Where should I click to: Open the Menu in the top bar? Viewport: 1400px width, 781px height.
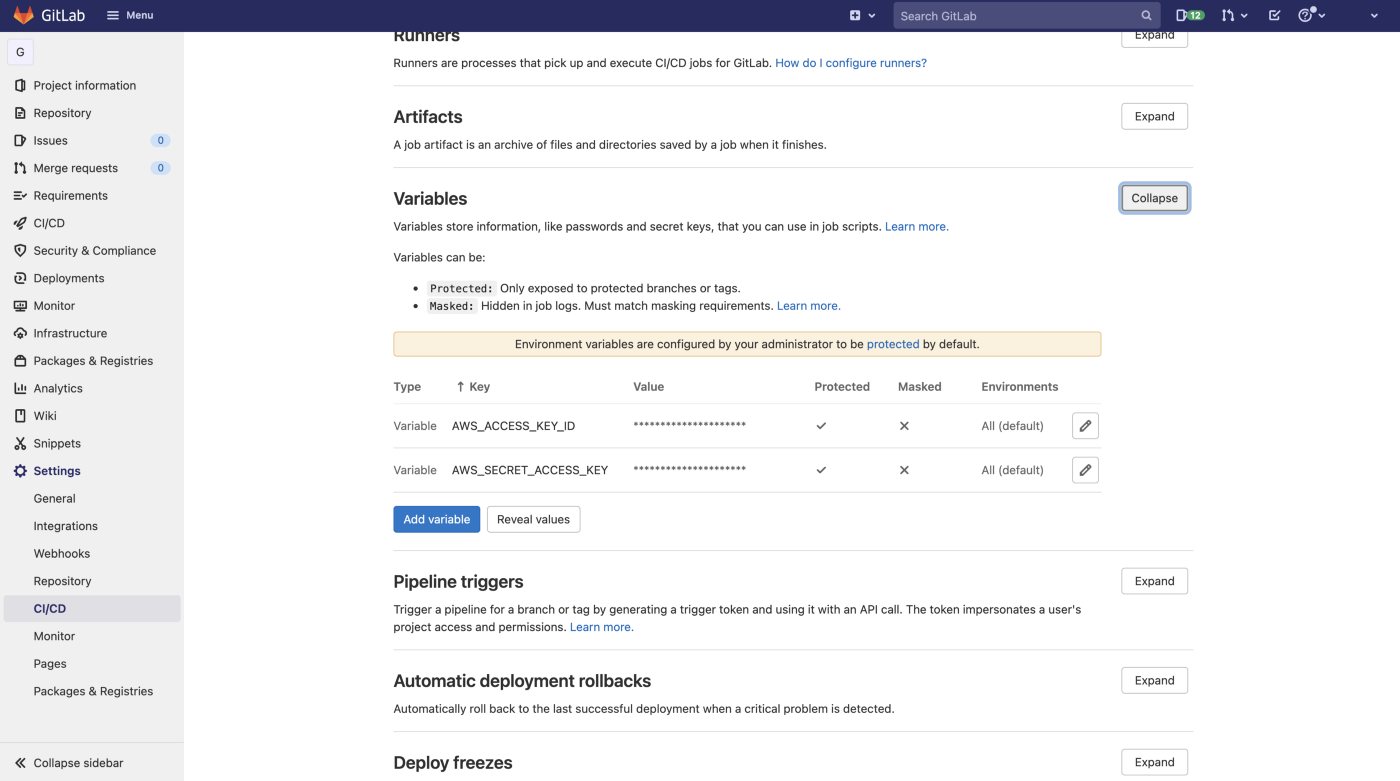coord(130,15)
